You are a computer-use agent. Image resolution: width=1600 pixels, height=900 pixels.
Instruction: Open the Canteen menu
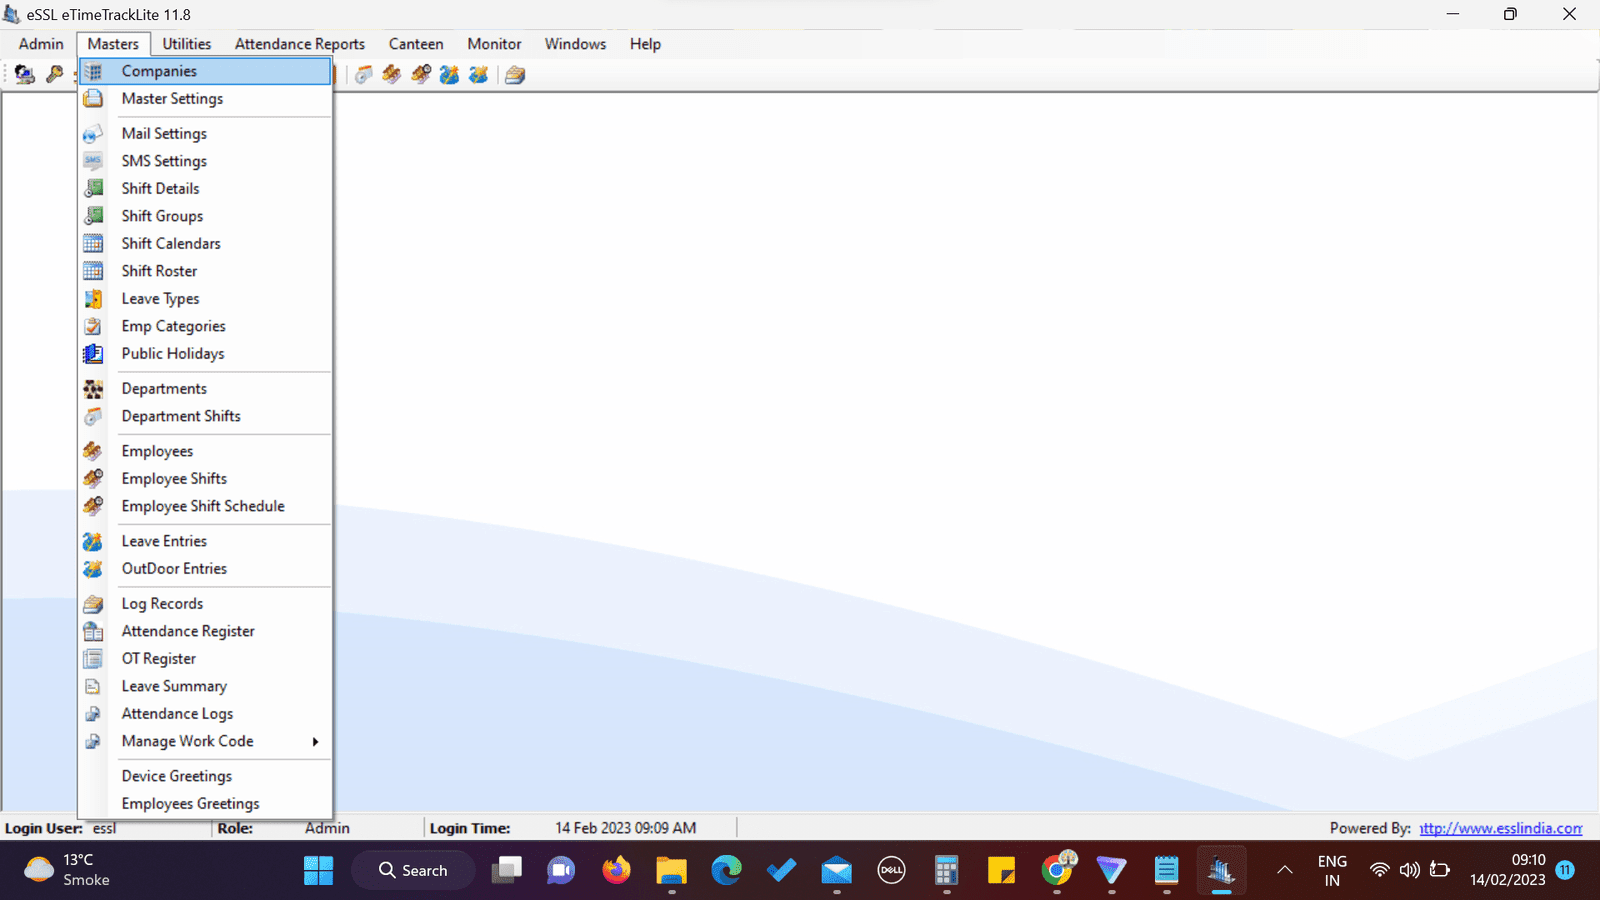tap(416, 44)
